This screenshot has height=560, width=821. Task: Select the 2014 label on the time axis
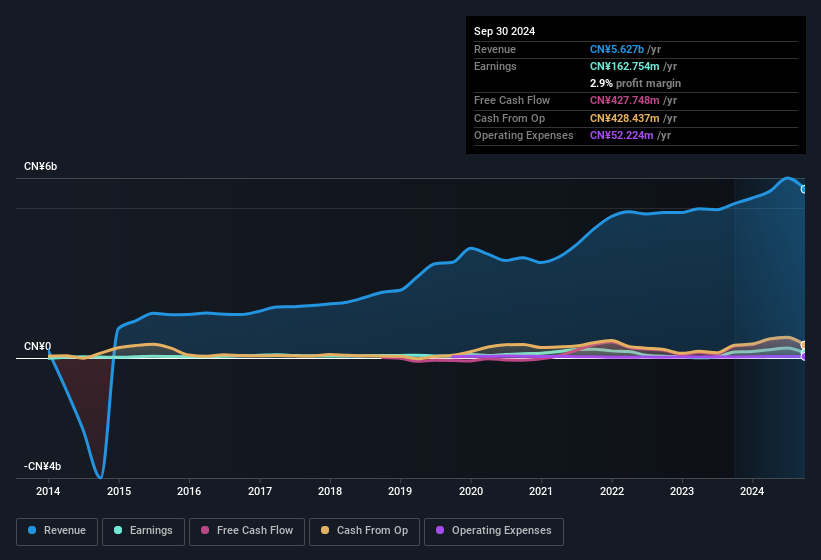click(x=48, y=491)
